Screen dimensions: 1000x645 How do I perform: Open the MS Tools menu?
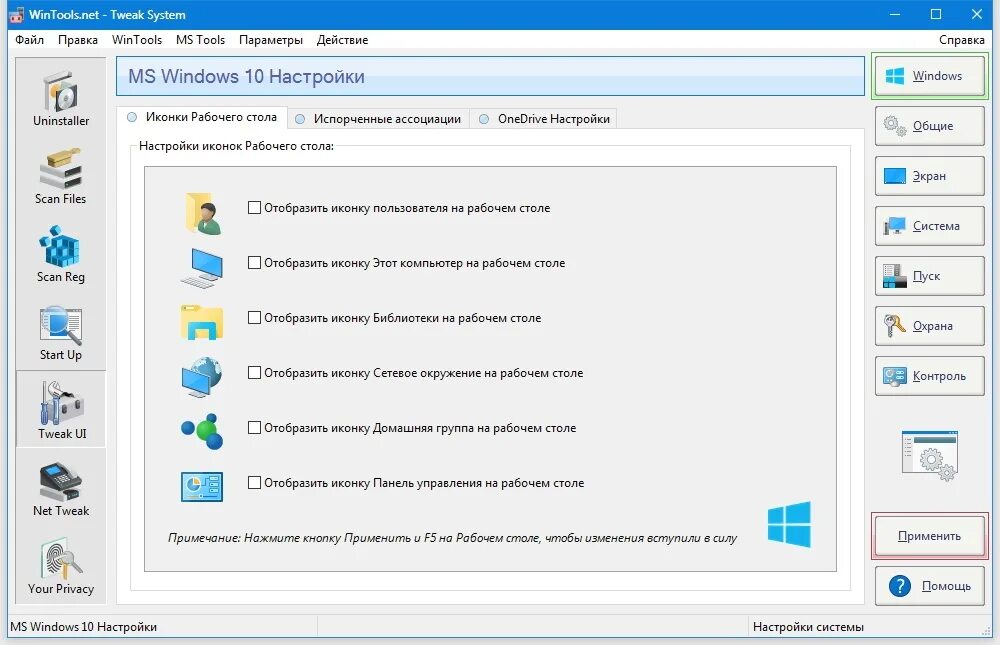200,40
